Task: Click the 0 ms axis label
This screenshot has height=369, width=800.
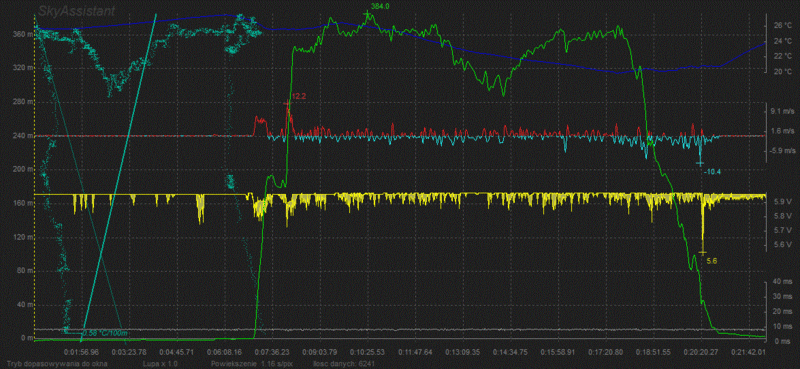Action: tap(784, 341)
